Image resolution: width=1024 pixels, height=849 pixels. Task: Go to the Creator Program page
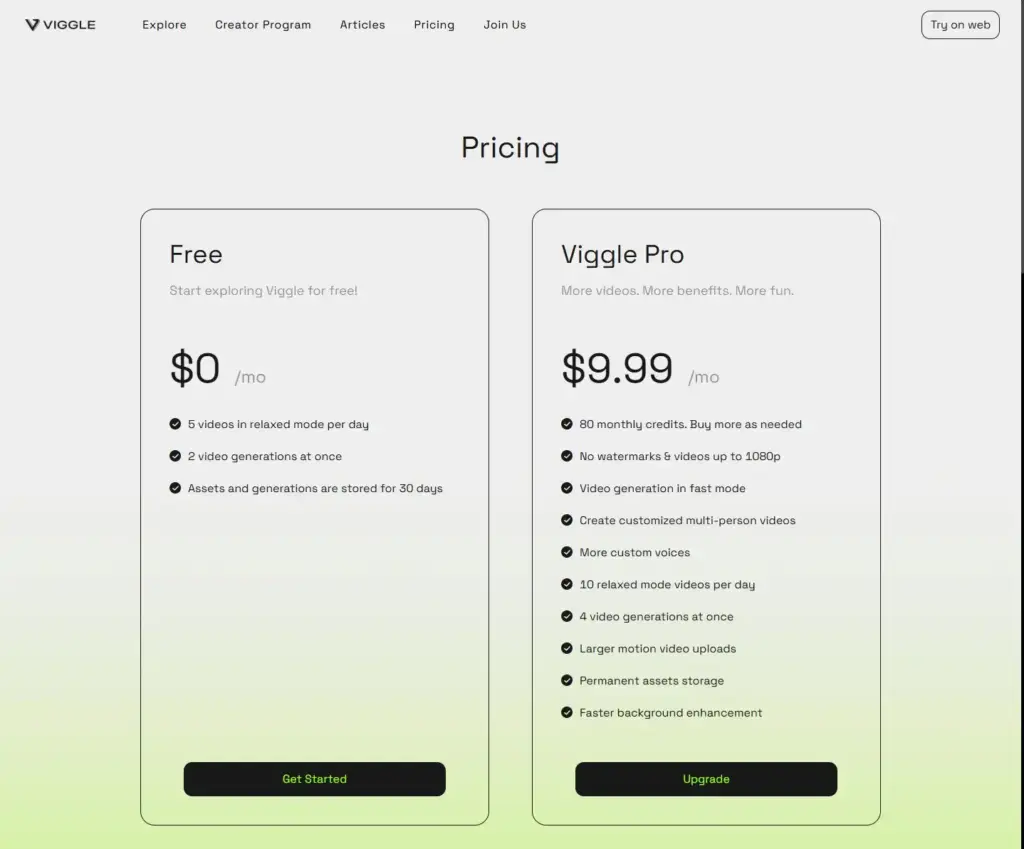[x=263, y=25]
